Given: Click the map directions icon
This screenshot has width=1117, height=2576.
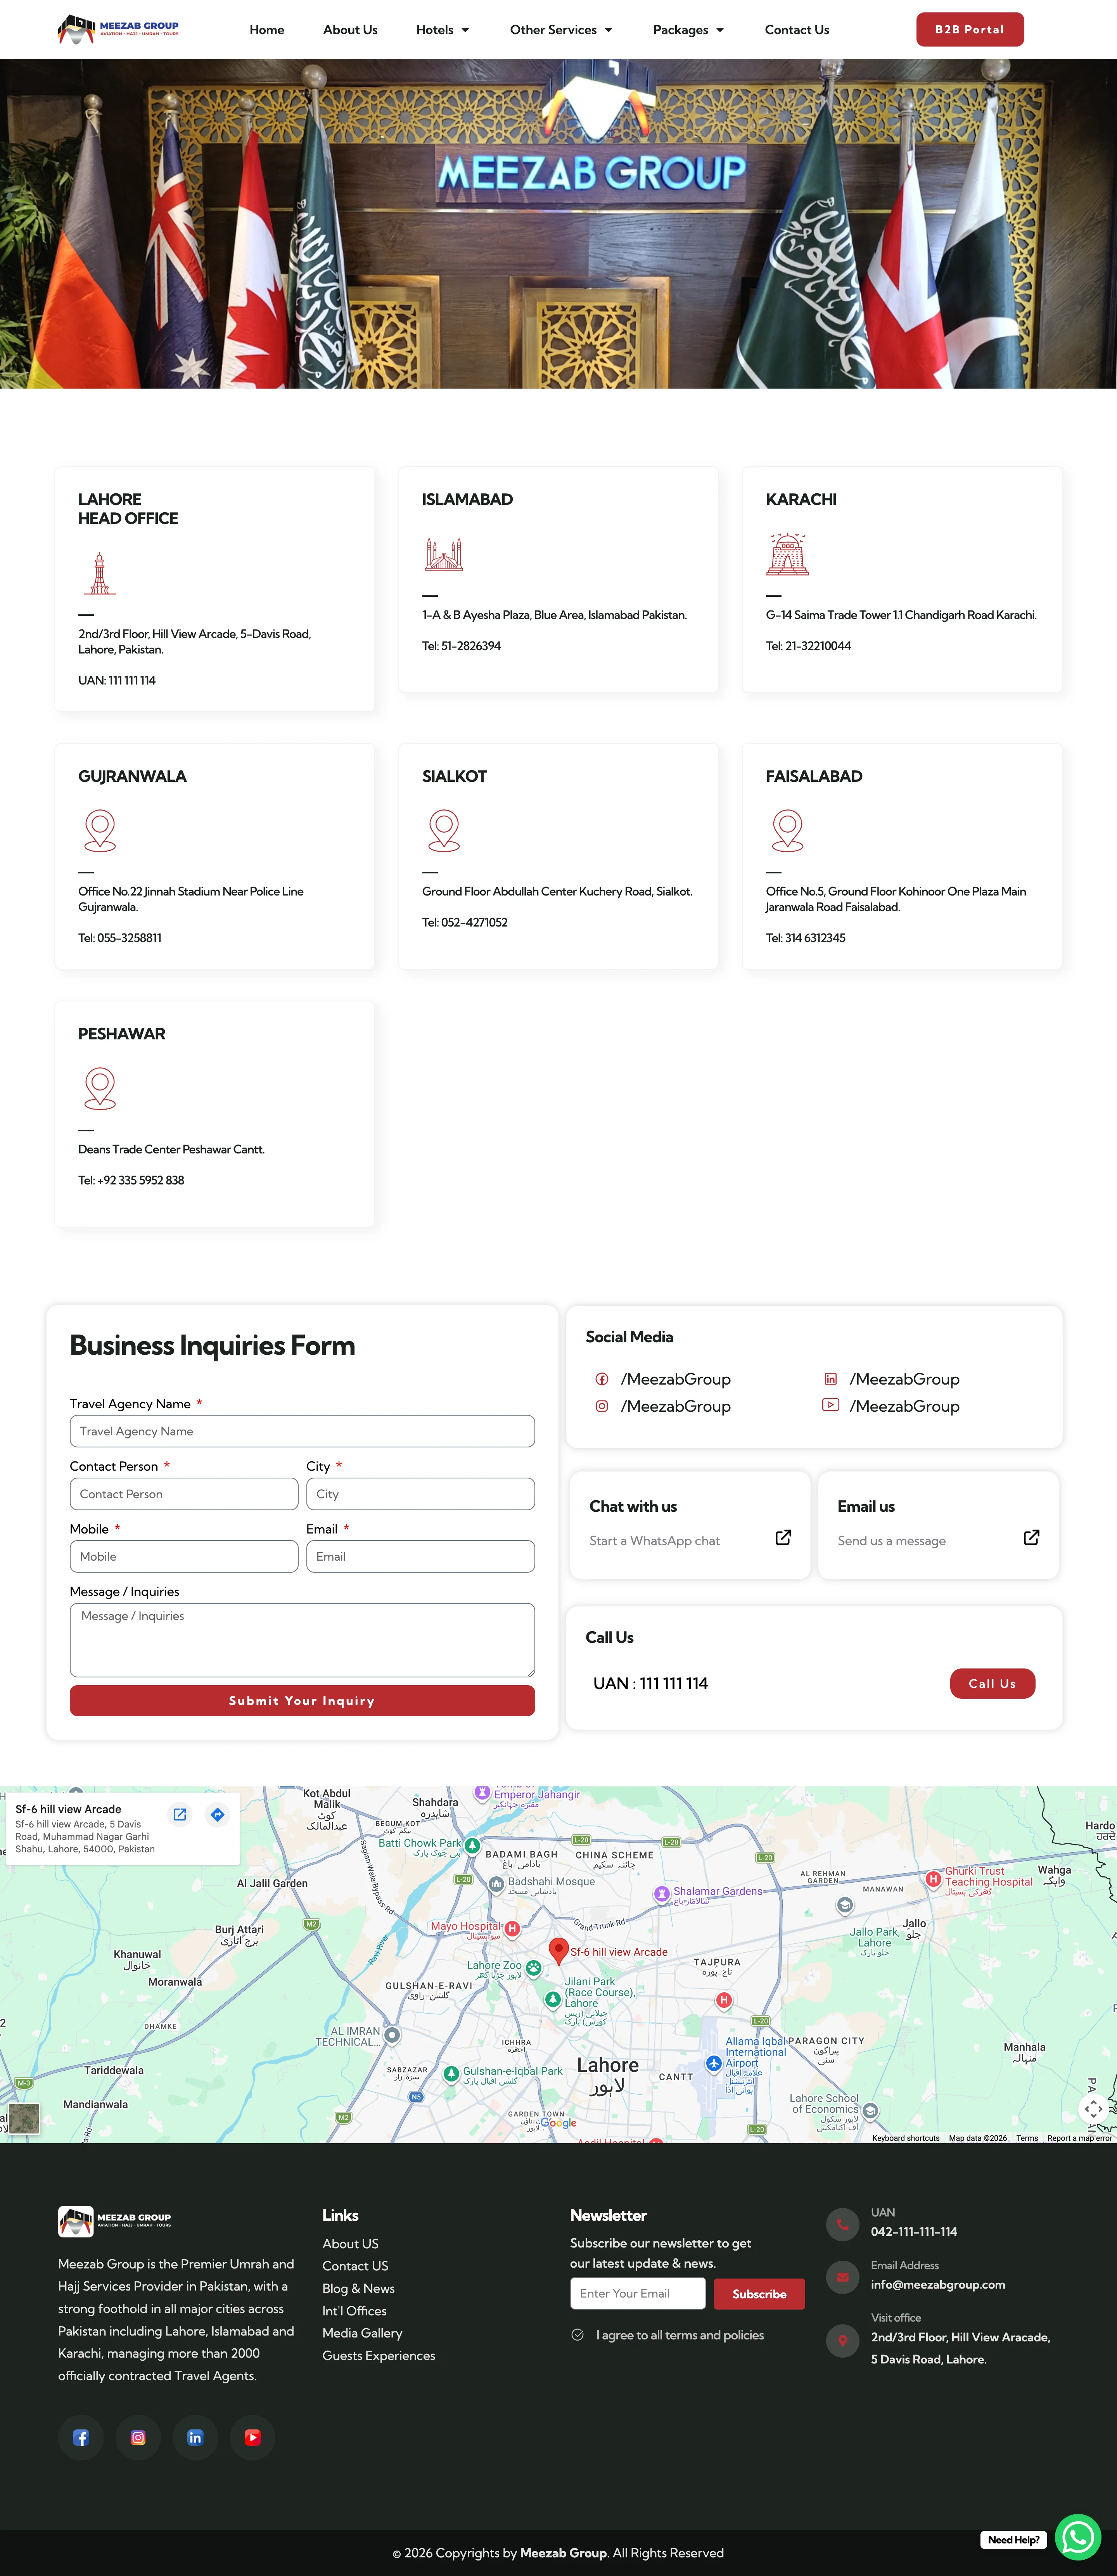Looking at the screenshot, I should [x=217, y=1814].
